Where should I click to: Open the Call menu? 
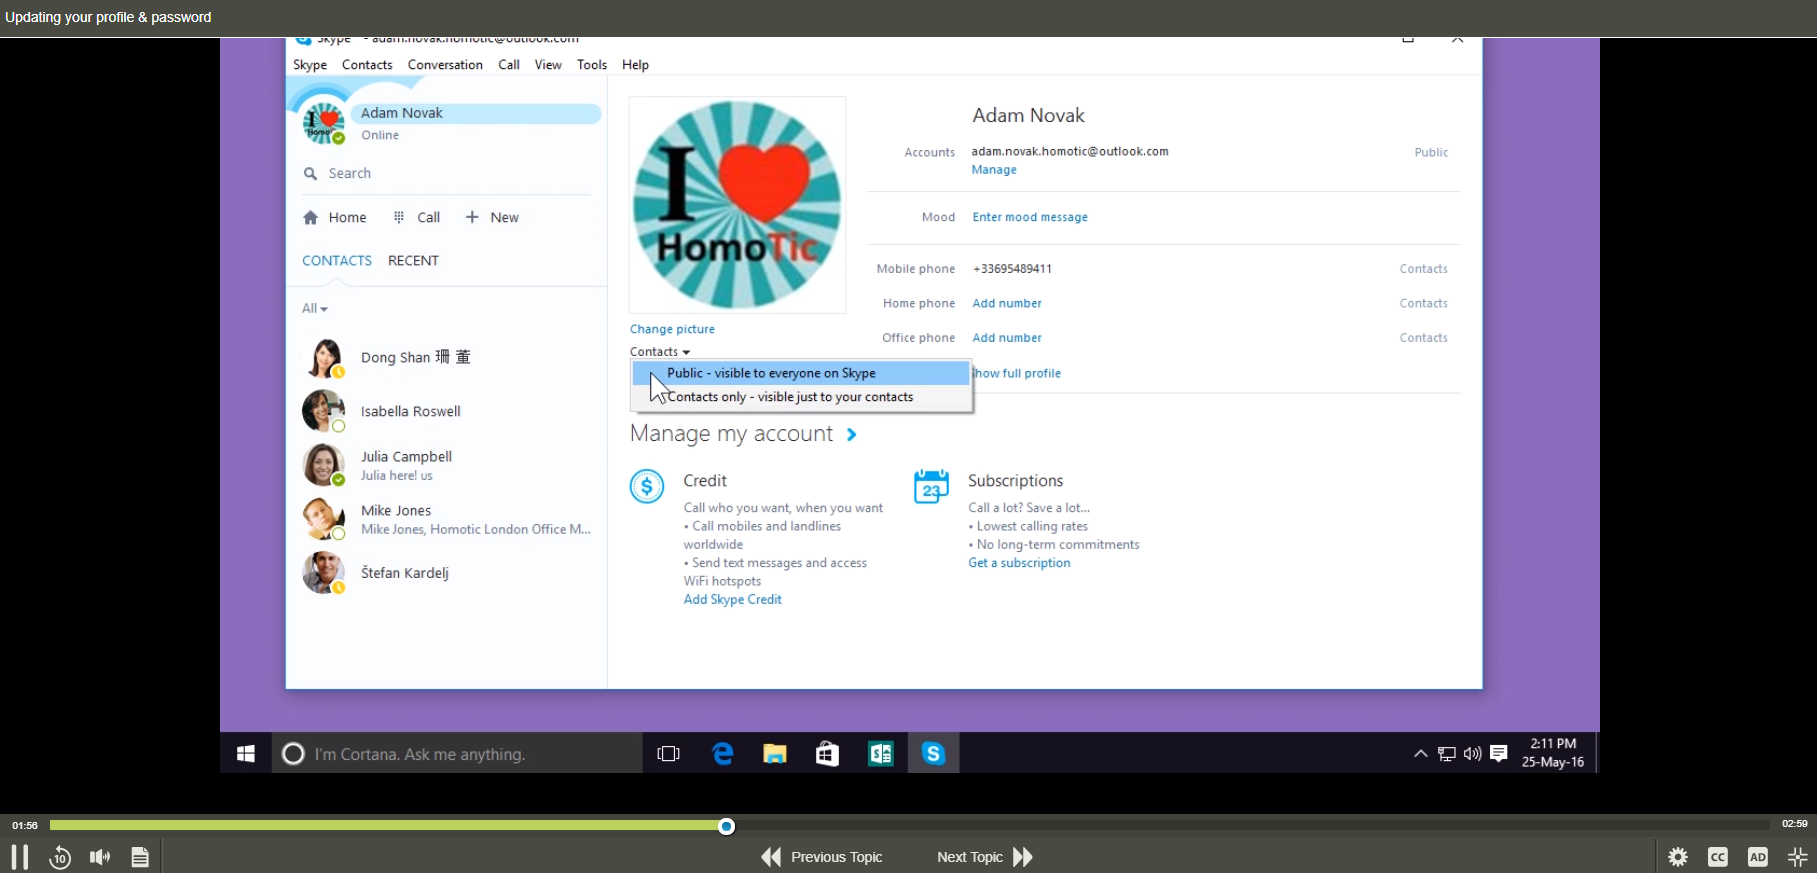(509, 65)
